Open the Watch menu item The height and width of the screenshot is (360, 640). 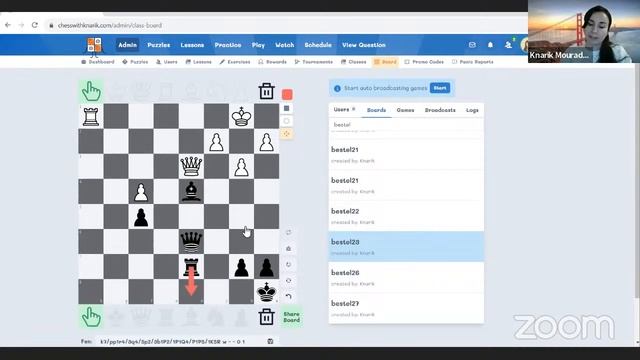[x=284, y=45]
